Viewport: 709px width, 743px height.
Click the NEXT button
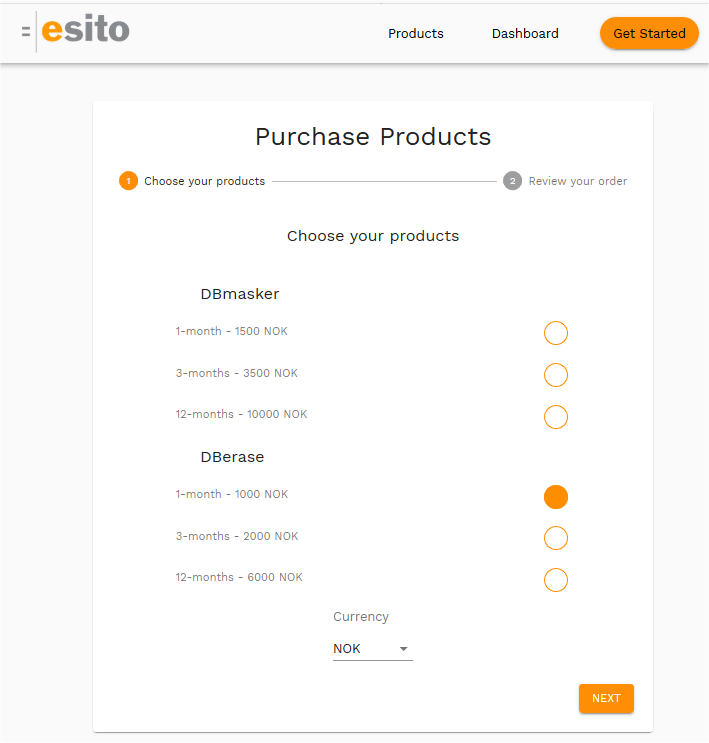[606, 698]
